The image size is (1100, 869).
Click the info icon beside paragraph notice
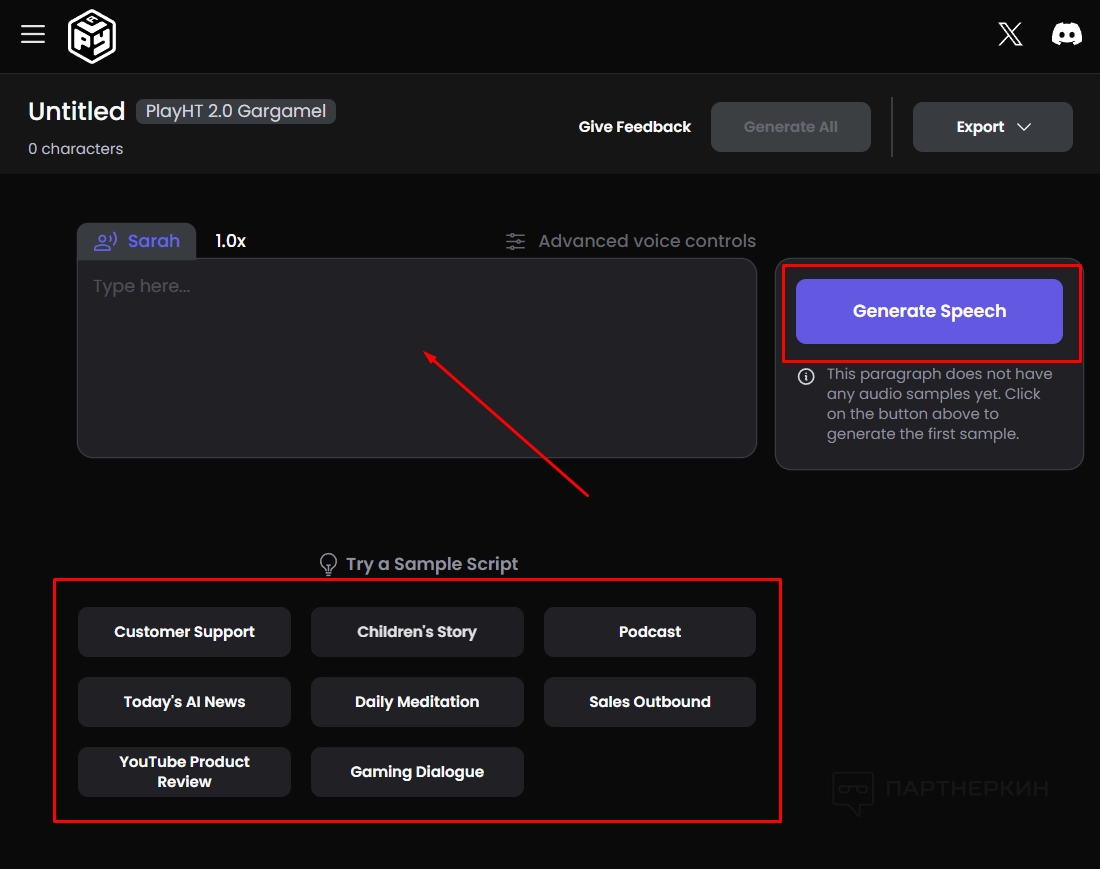[805, 377]
